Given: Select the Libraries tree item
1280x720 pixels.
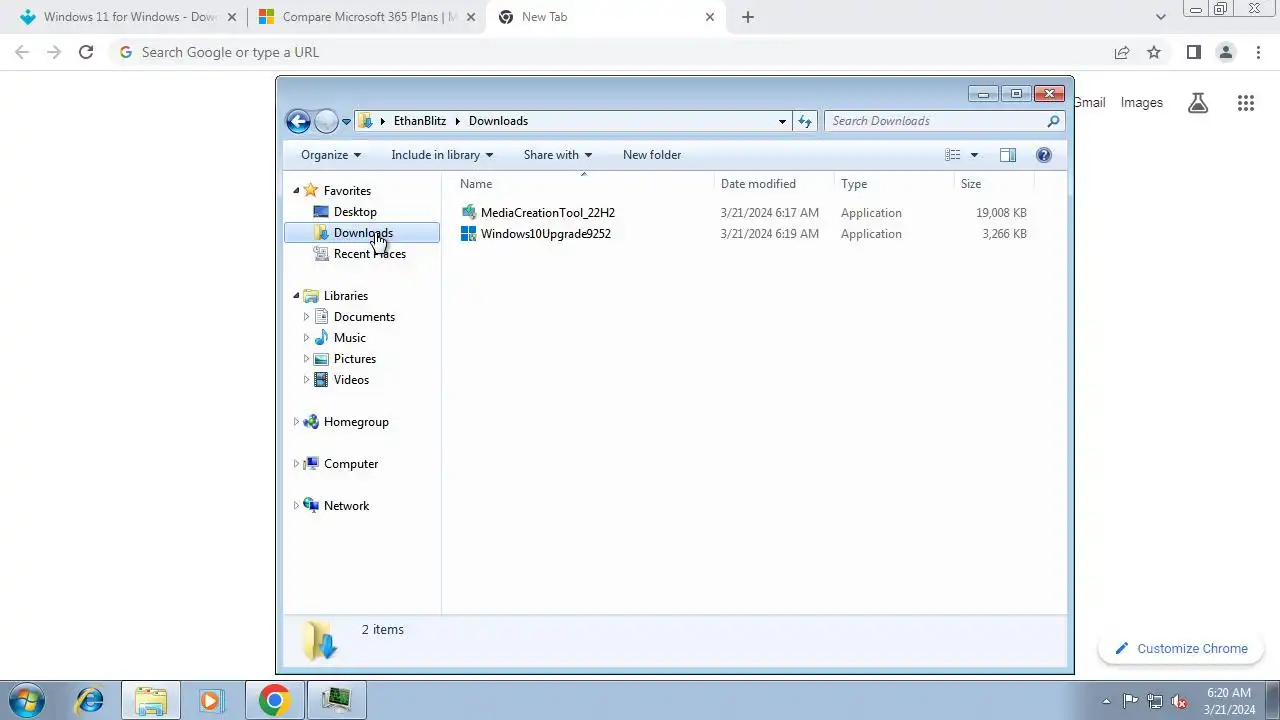Looking at the screenshot, I should click(x=346, y=296).
